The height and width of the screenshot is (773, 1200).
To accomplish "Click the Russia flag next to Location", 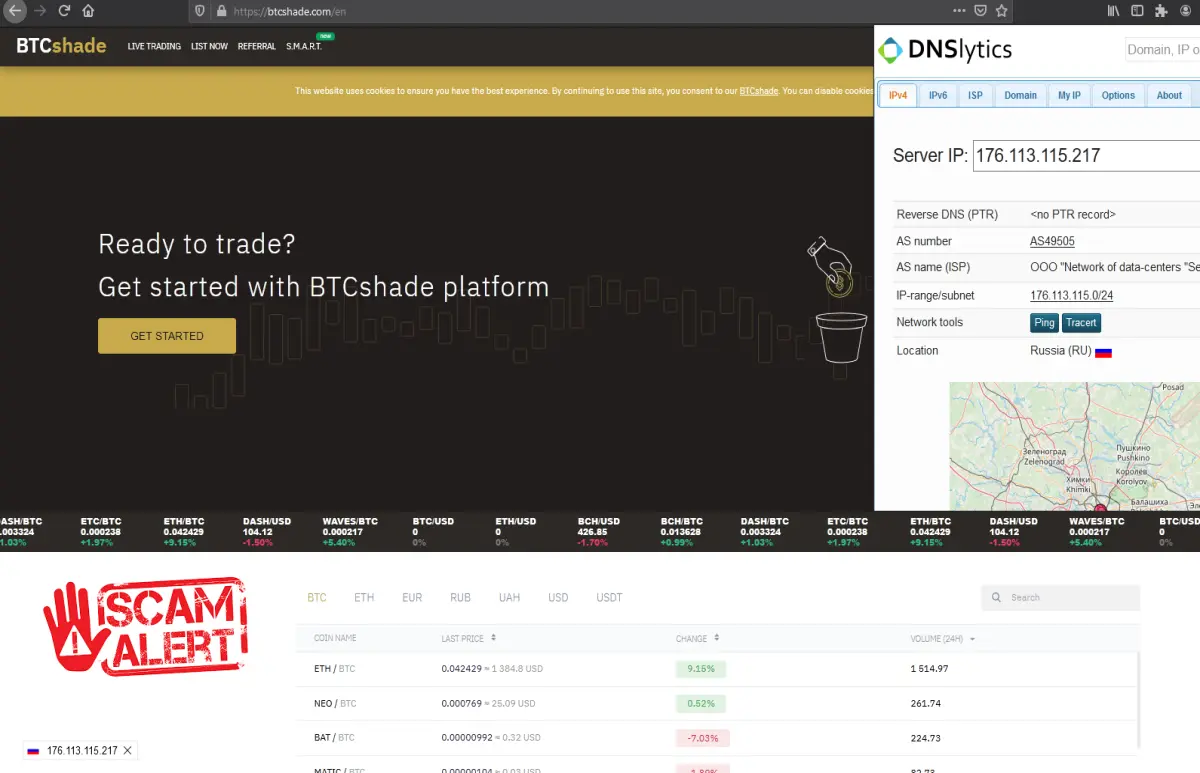I will coord(1103,352).
